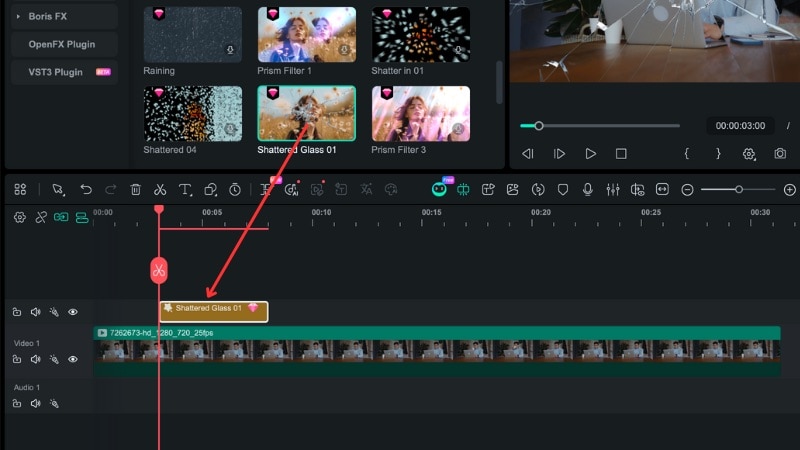Screen dimensions: 800x450
Task: Select the Shattered 04 effect thumbnail
Action: pyautogui.click(x=193, y=114)
